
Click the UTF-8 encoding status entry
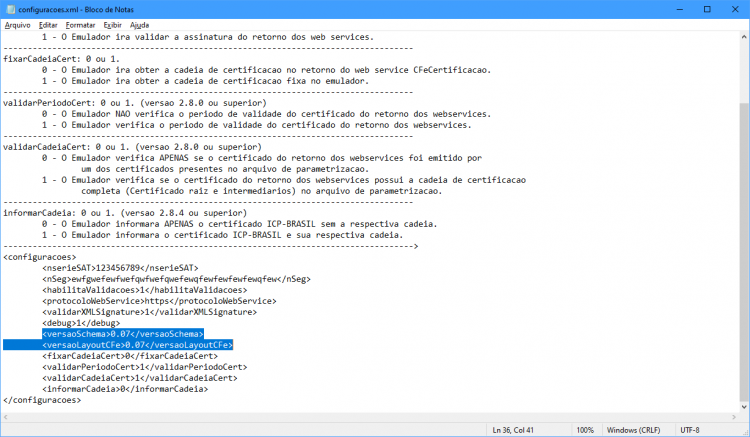[x=690, y=430]
